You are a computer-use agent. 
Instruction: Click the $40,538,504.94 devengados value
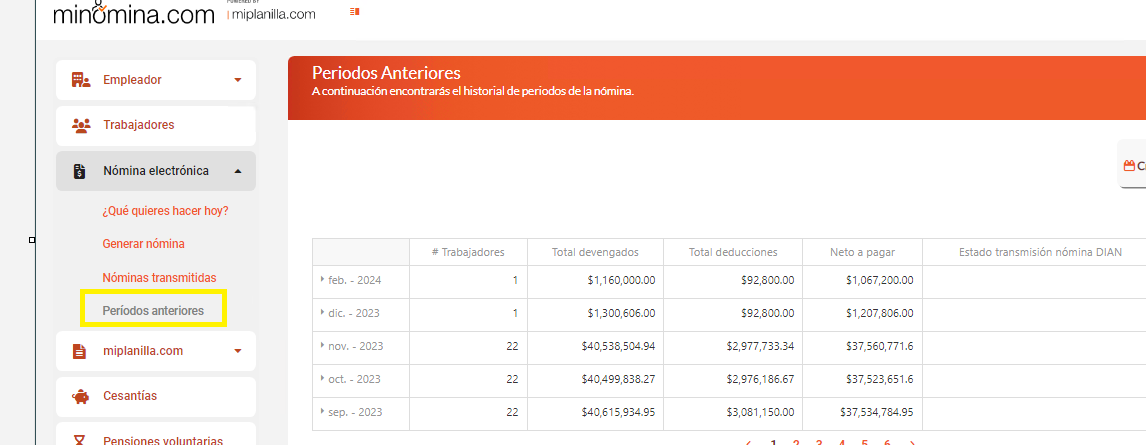618,346
